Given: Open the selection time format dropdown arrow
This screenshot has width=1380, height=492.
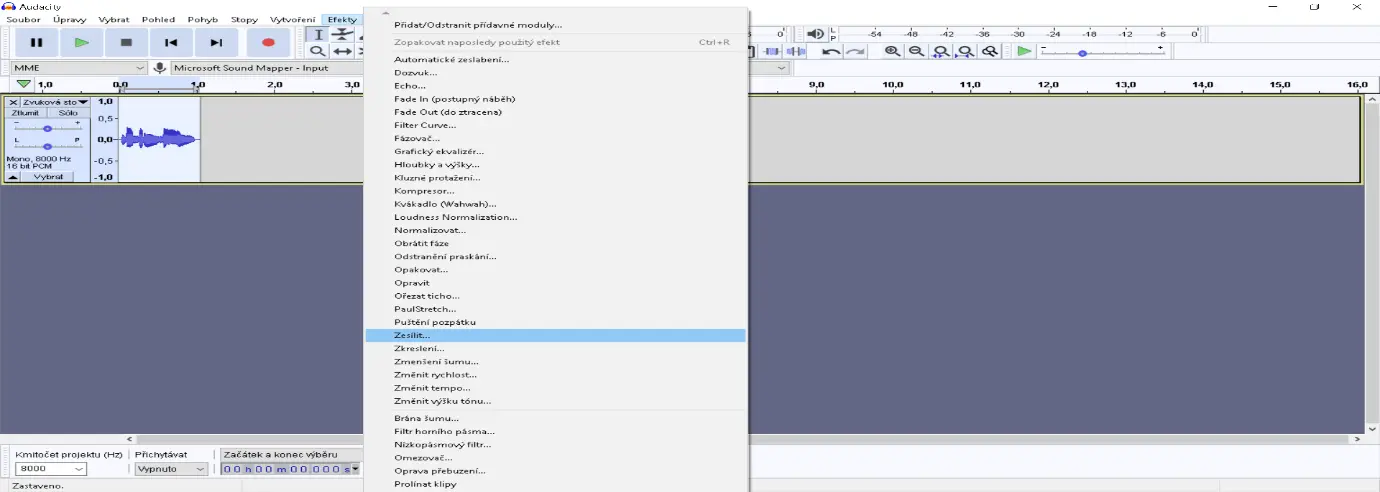Looking at the screenshot, I should (355, 469).
